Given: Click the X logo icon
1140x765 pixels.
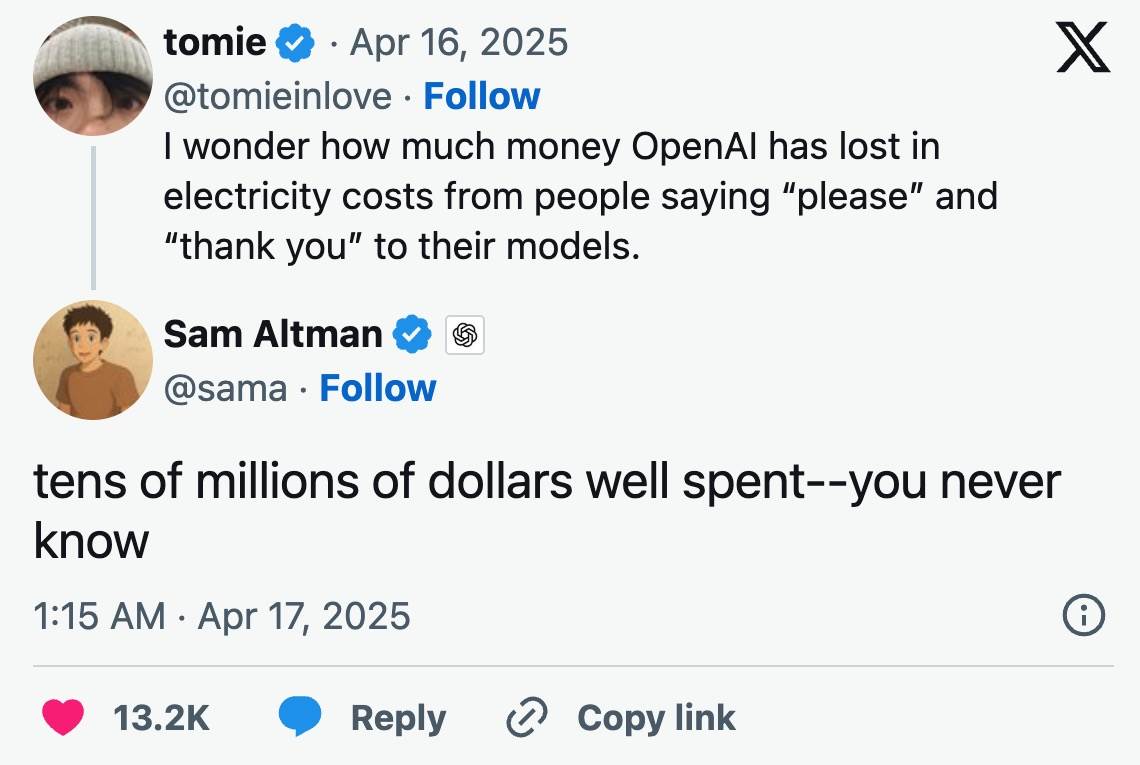Looking at the screenshot, I should click(1083, 48).
